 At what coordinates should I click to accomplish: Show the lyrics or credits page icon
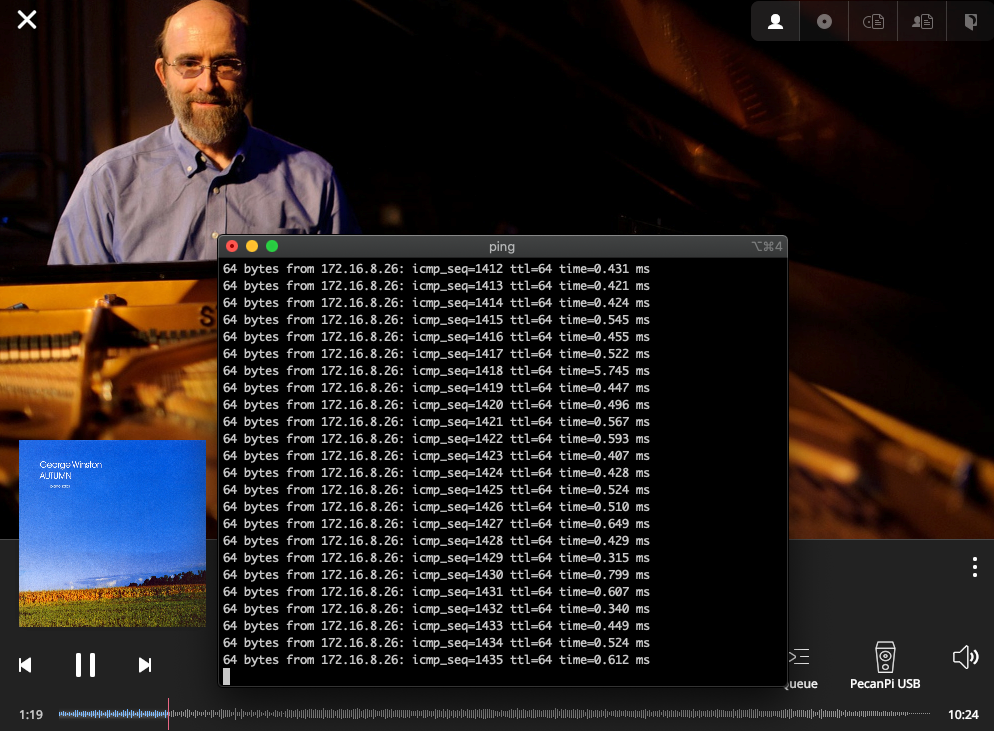tap(970, 21)
